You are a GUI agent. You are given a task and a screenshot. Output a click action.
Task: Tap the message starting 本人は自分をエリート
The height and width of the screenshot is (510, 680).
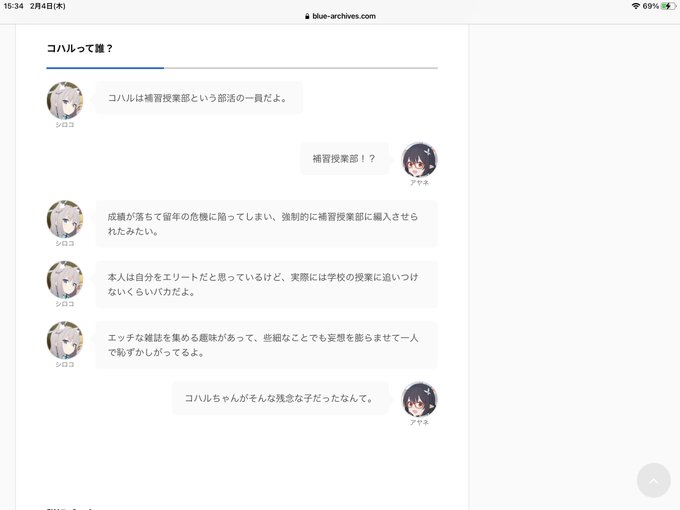tap(266, 284)
